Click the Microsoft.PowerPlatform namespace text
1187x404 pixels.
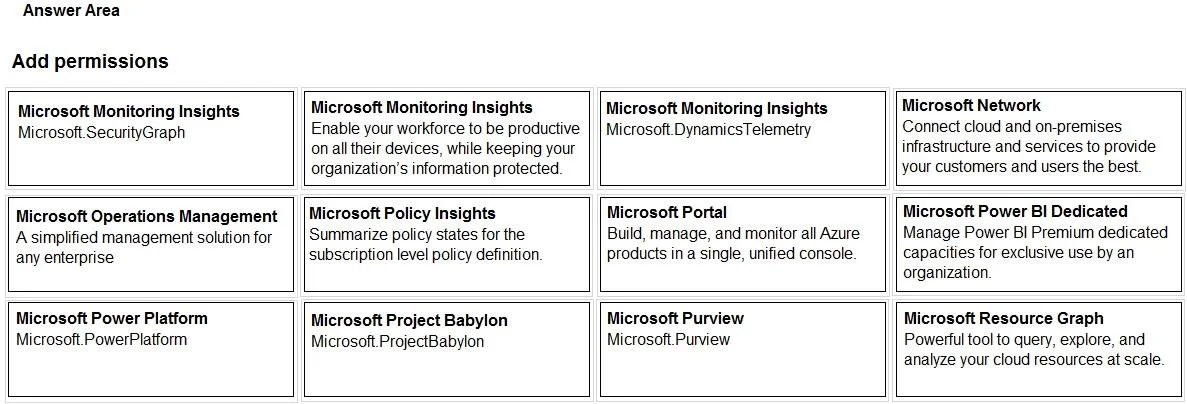pos(101,339)
